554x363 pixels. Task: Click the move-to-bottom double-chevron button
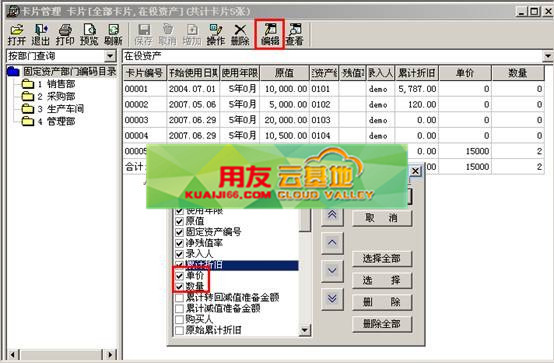(332, 299)
